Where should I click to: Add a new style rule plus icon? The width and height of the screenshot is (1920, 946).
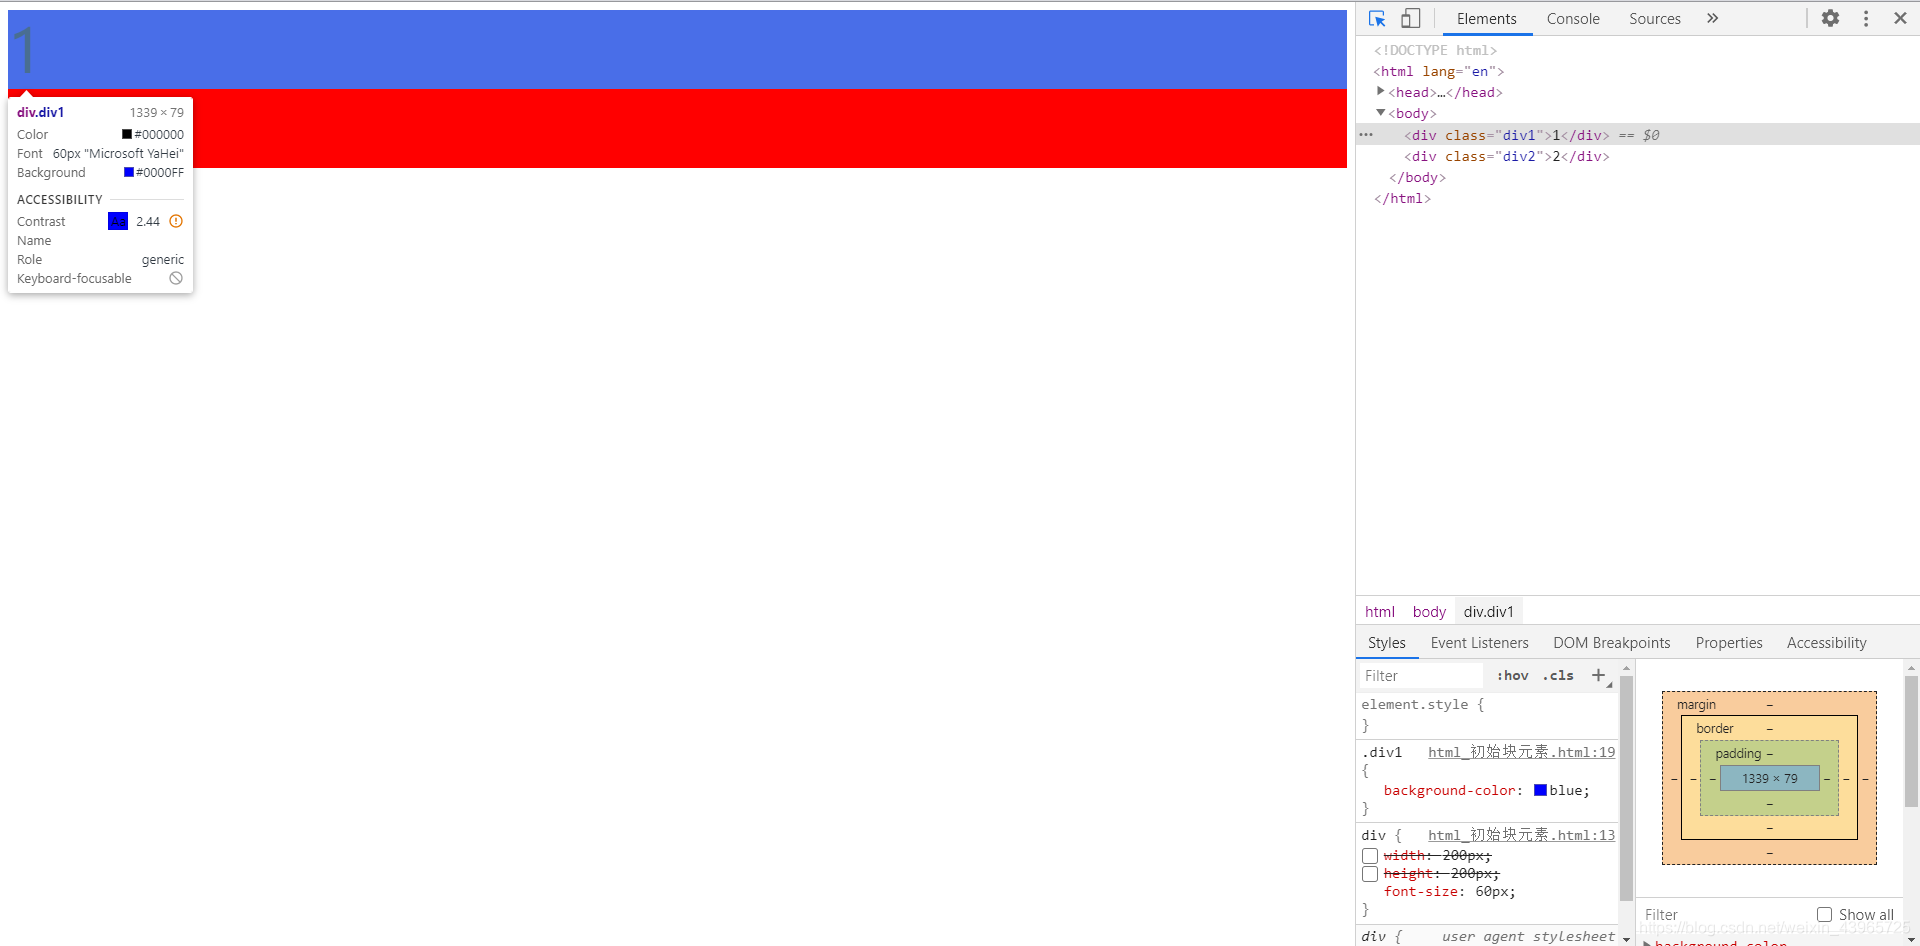(x=1598, y=676)
